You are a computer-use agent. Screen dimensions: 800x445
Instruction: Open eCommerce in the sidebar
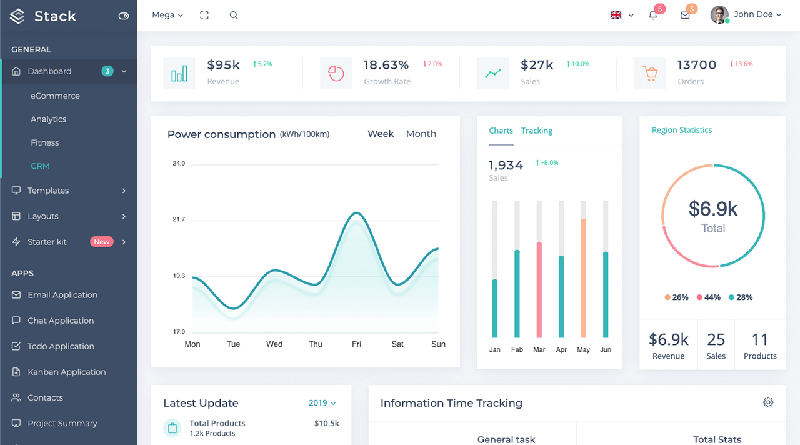55,96
